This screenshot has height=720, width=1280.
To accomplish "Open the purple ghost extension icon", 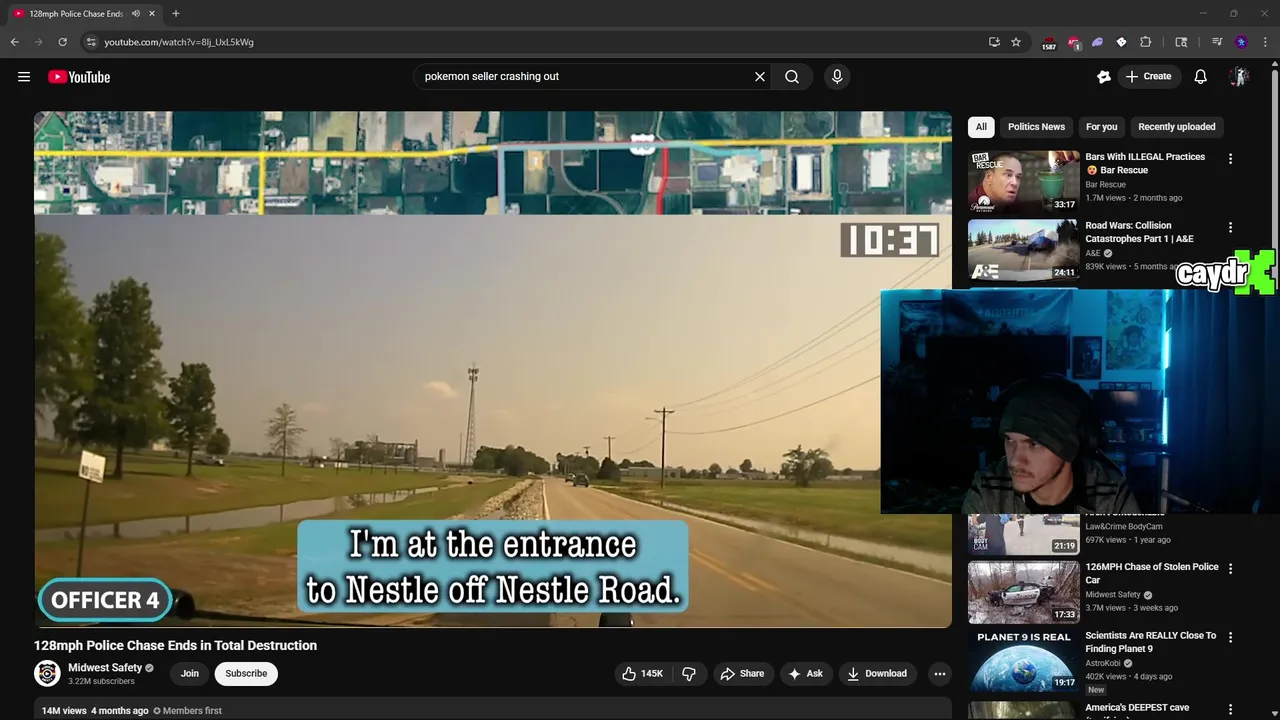I will click(1097, 42).
